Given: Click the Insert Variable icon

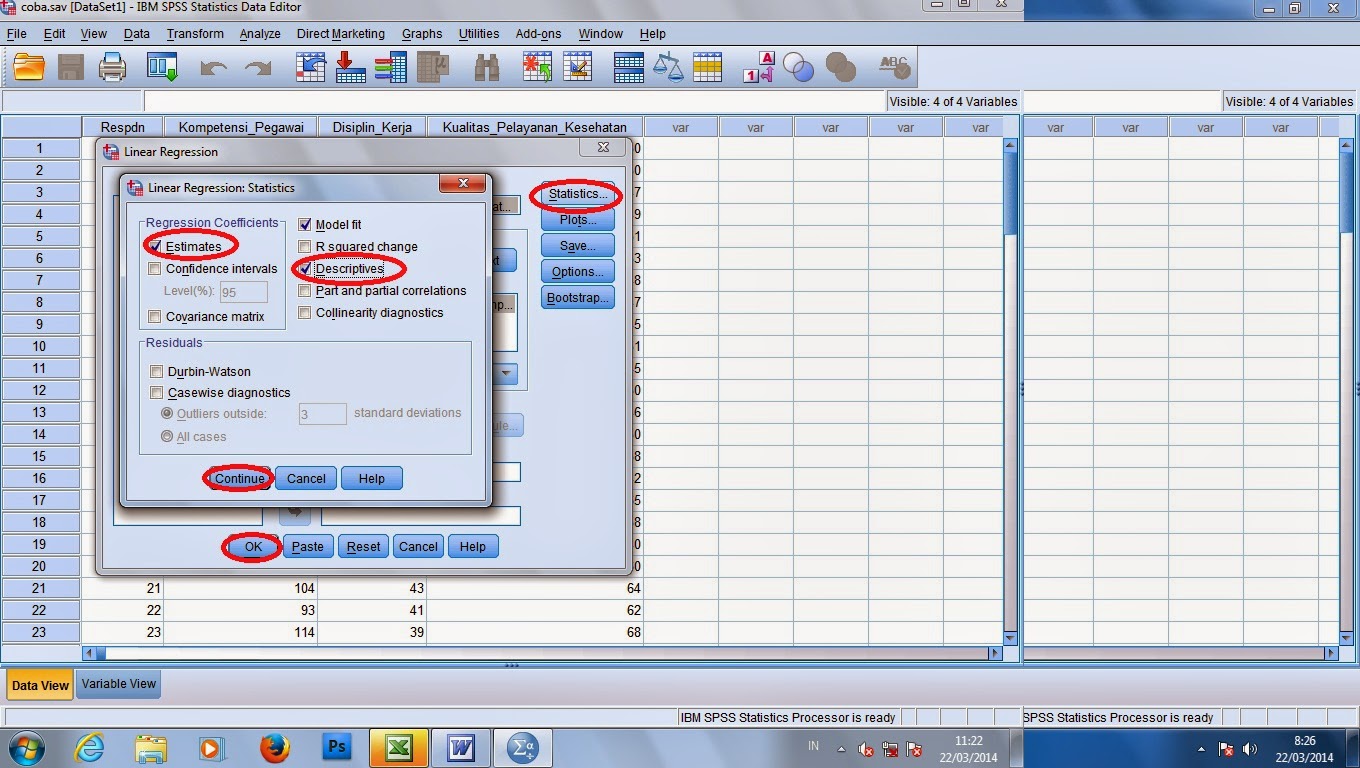Looking at the screenshot, I should click(x=577, y=68).
